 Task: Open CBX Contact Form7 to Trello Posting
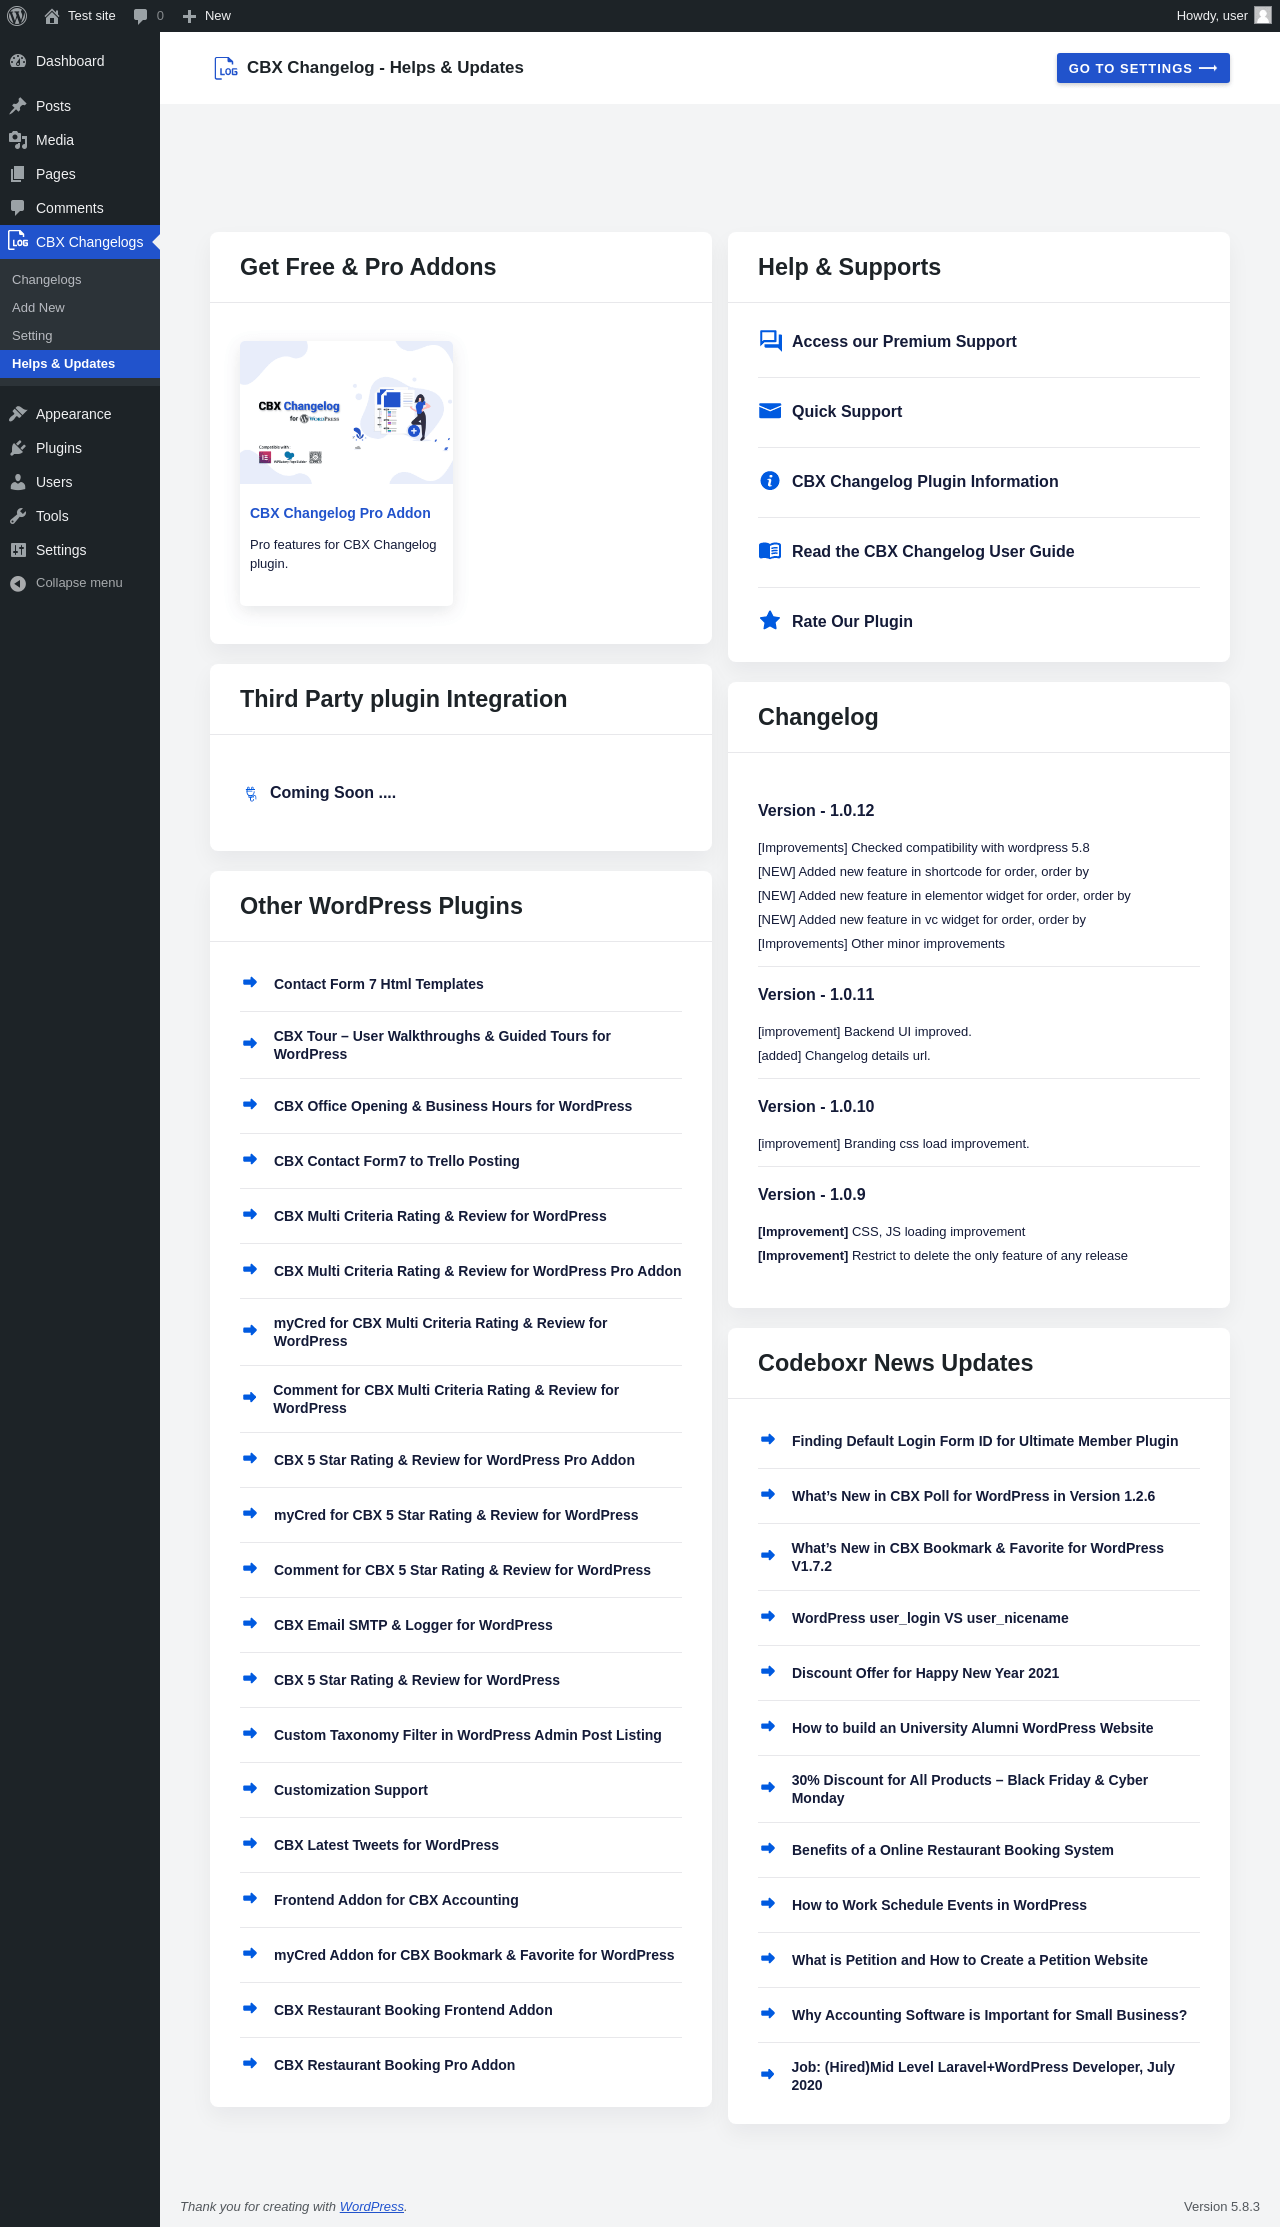397,1161
